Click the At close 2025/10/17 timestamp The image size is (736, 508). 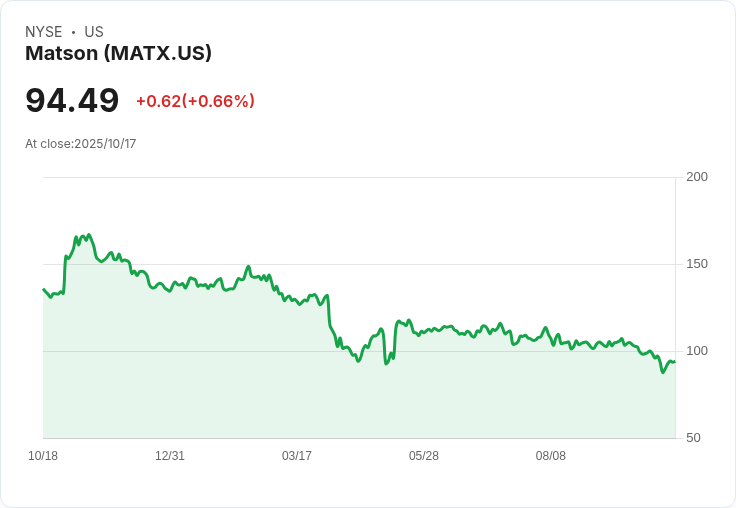click(x=81, y=144)
